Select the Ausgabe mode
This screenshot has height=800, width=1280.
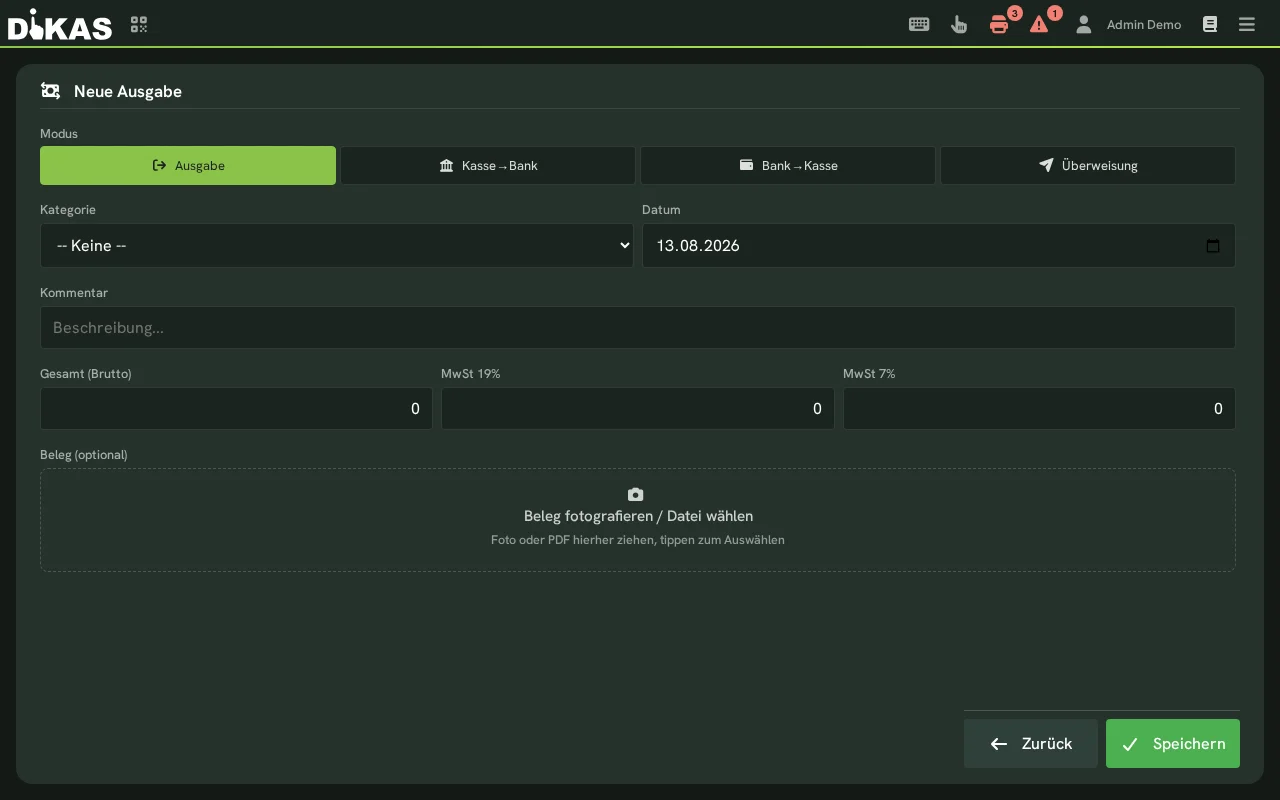tap(188, 166)
